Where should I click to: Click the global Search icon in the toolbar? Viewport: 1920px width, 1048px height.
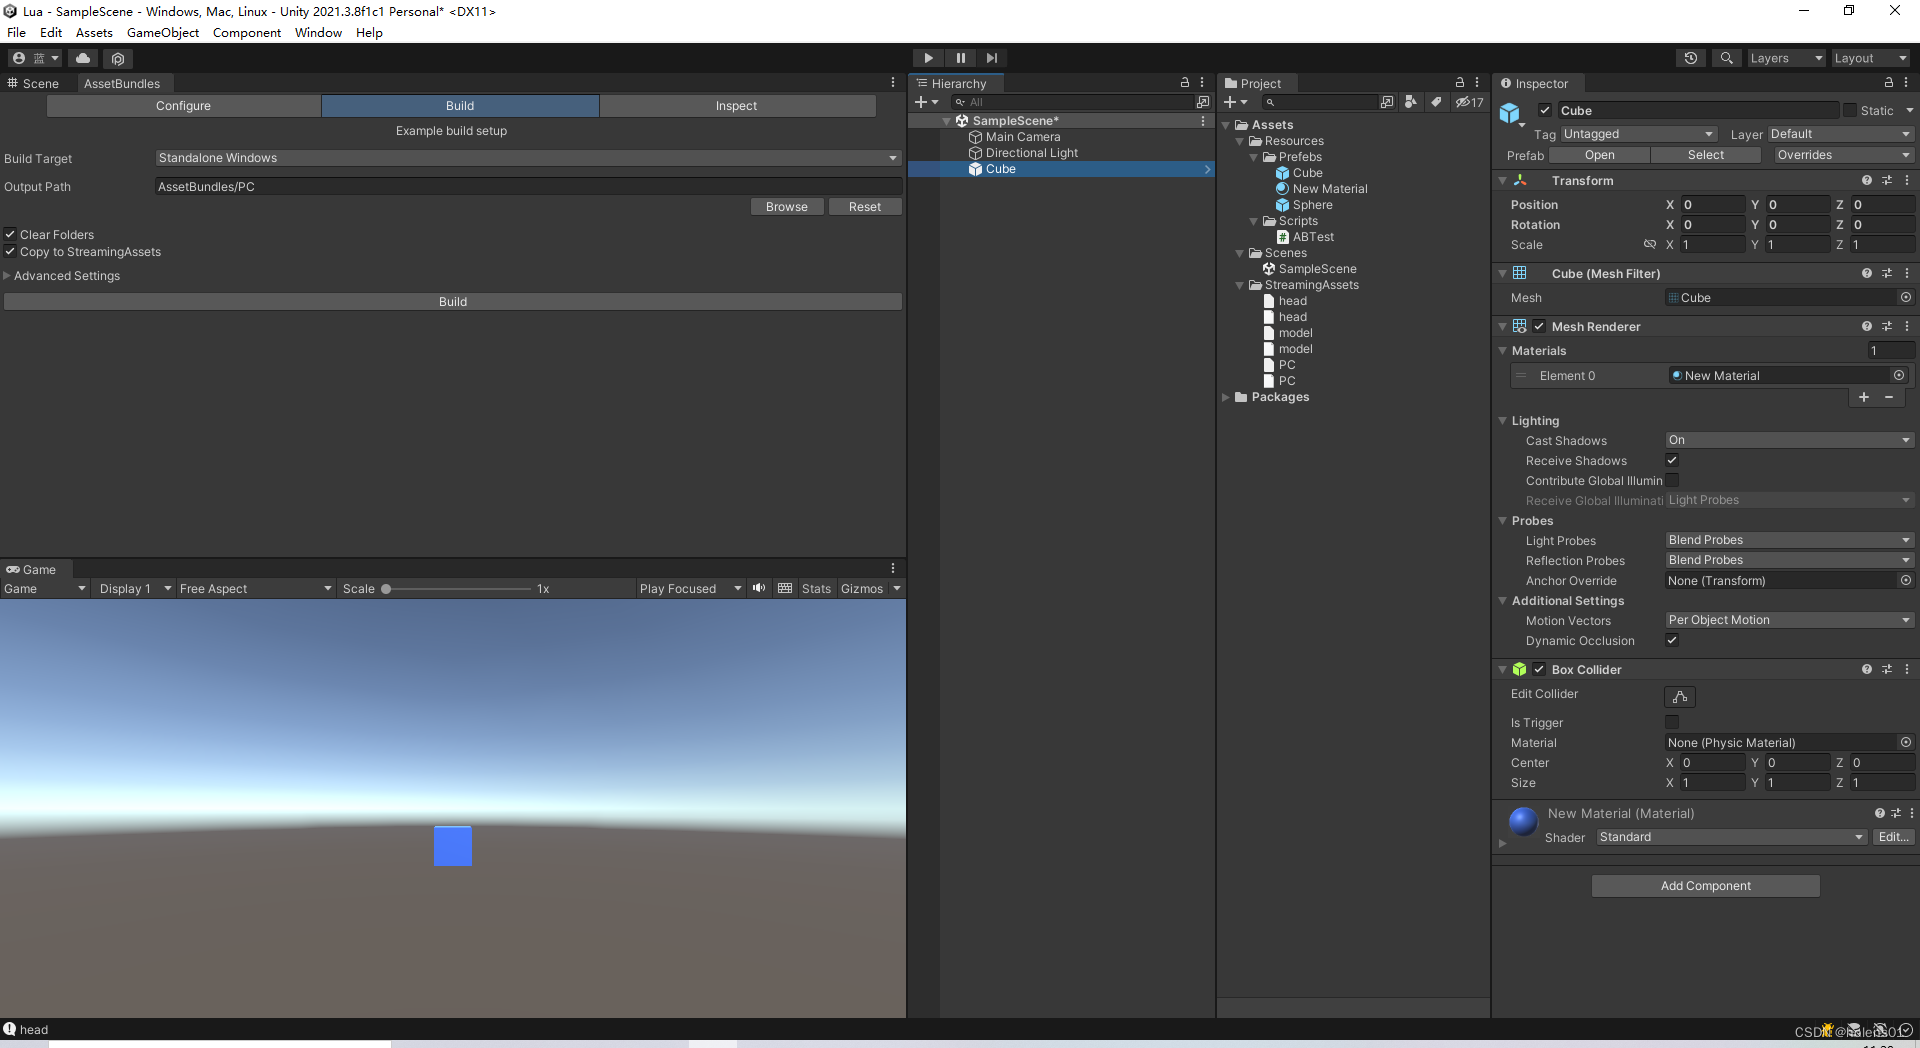[x=1725, y=57]
